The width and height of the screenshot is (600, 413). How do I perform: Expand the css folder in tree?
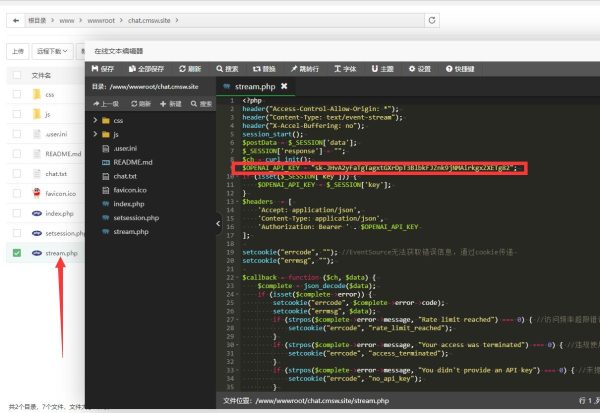(95, 120)
